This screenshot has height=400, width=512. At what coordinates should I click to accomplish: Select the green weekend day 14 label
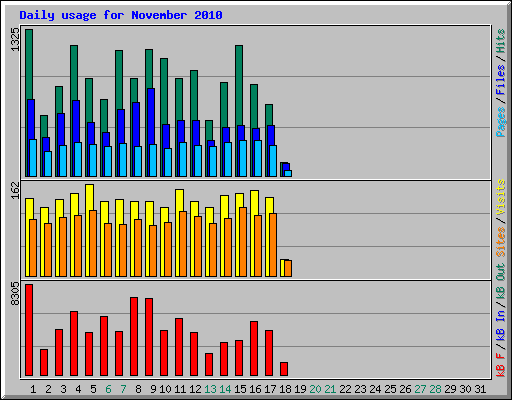(225, 389)
